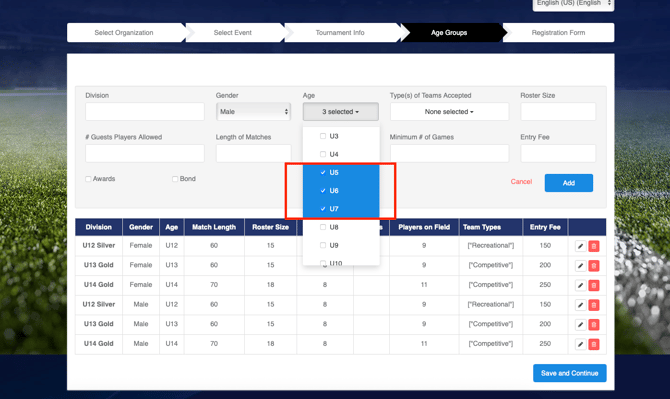Enable the Awards checkbox
Screen dimensions: 670x399
coord(88,179)
